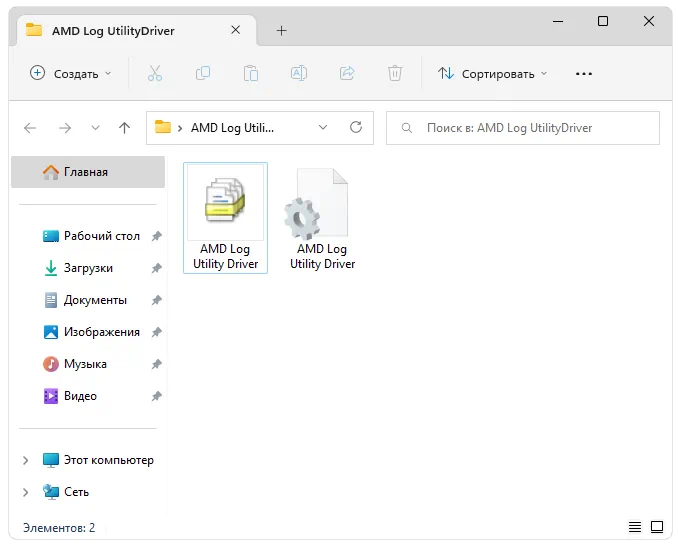Click the Share icon in toolbar
The image size is (678, 548).
pos(347,73)
